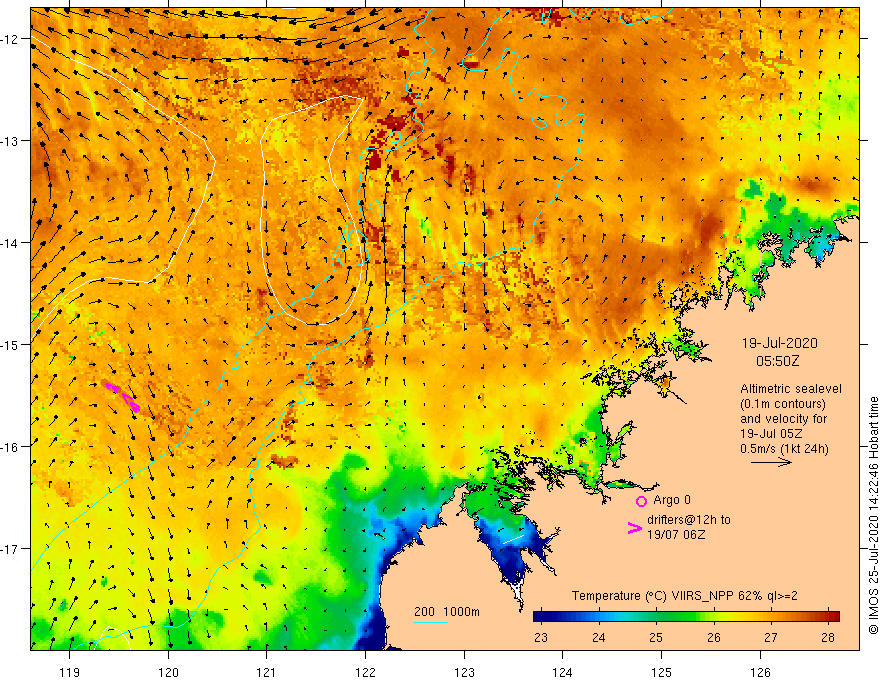Click the cyan isobath legend line sample
The image size is (880, 680).
[x=430, y=622]
